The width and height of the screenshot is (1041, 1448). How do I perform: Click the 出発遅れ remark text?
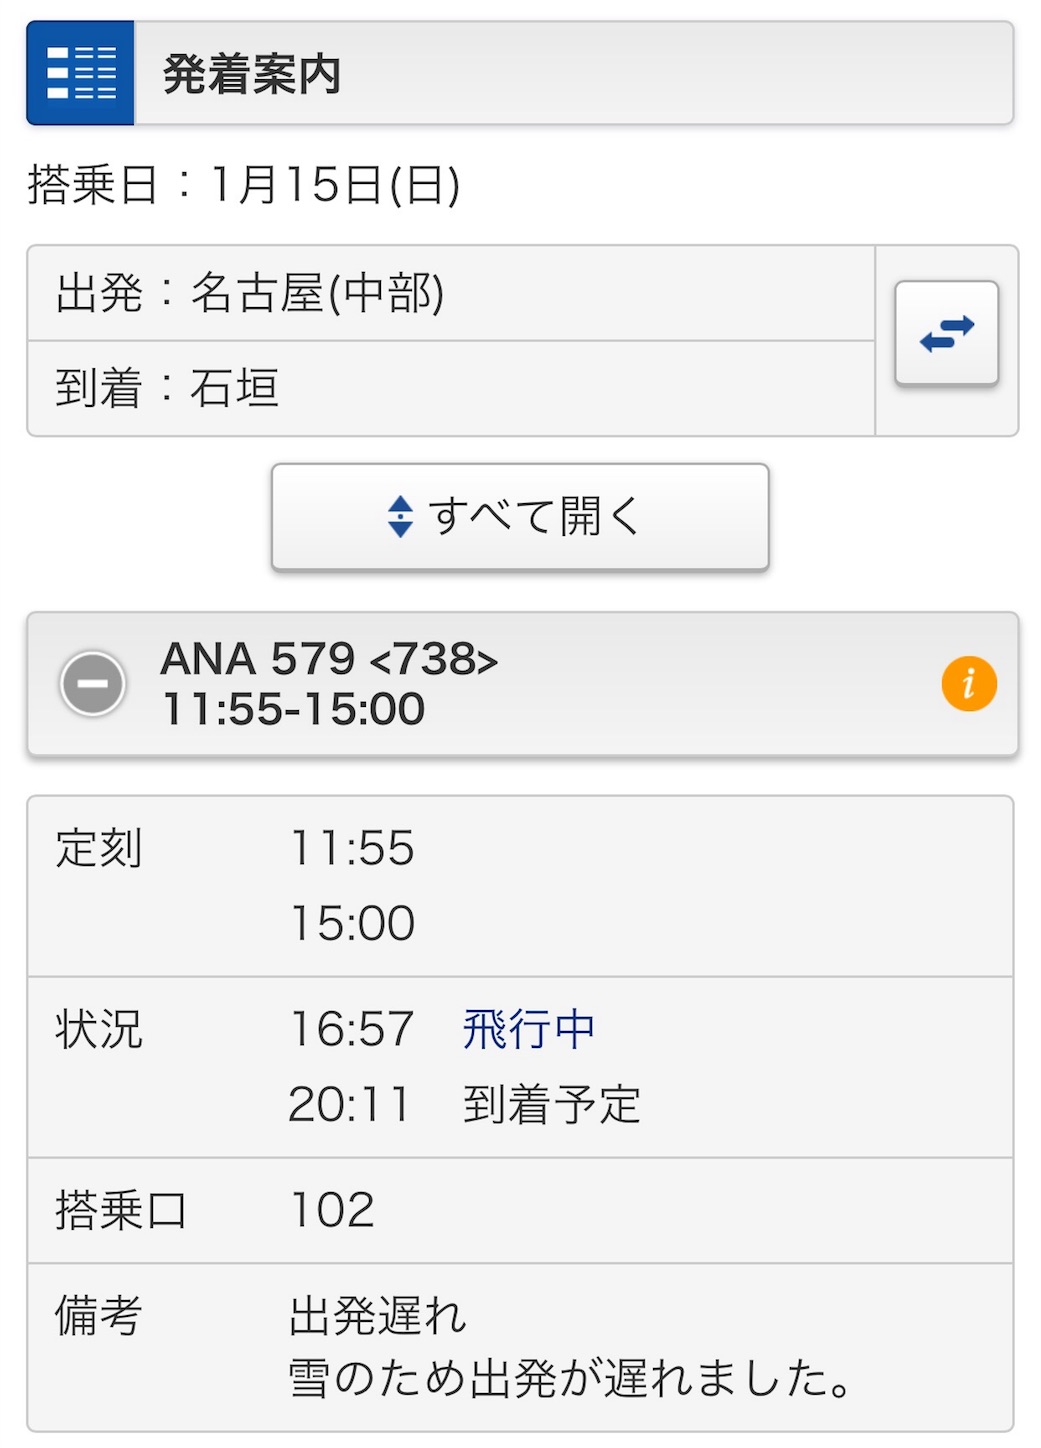(x=377, y=1316)
